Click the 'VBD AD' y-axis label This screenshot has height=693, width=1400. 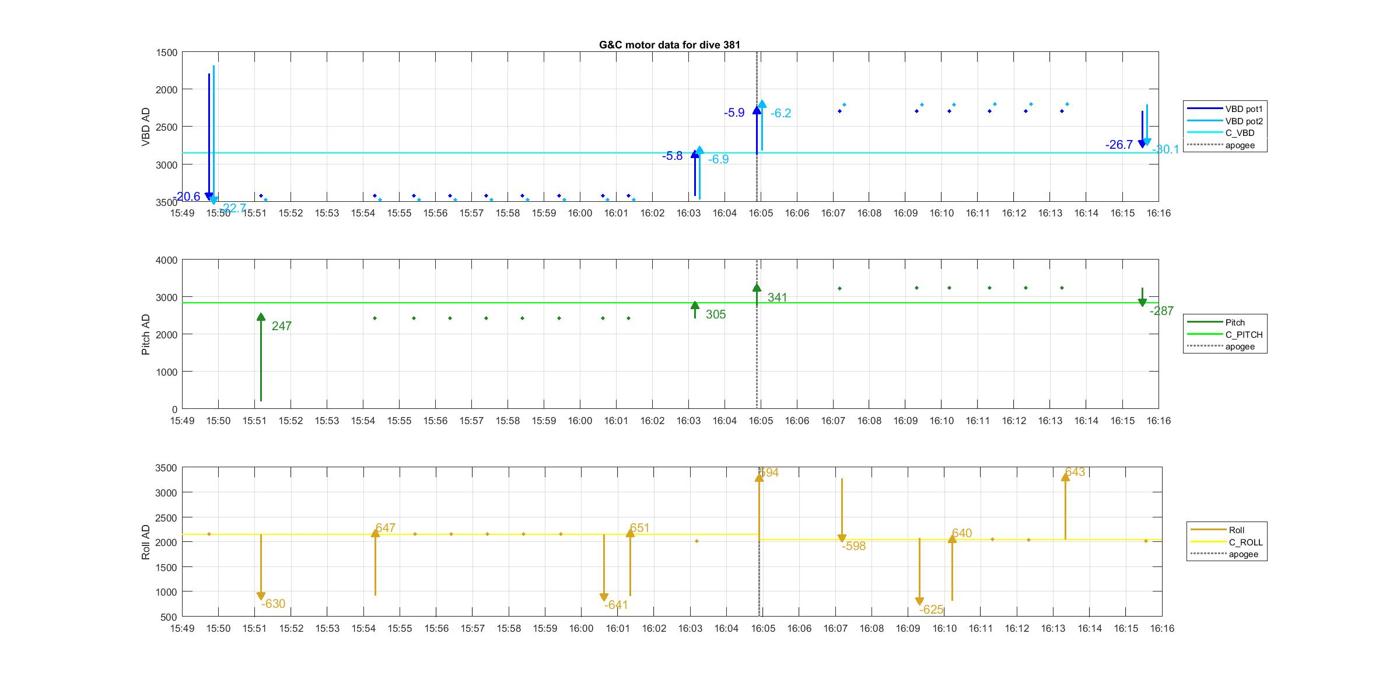pyautogui.click(x=146, y=127)
